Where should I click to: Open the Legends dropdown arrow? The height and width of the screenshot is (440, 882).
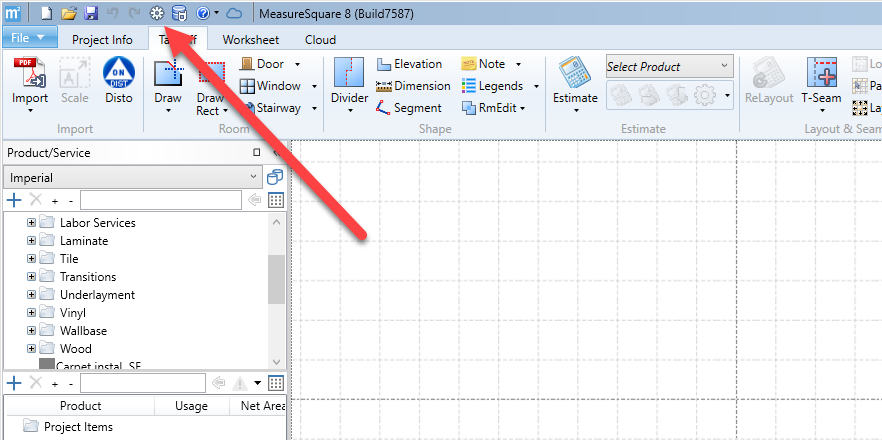(x=536, y=86)
